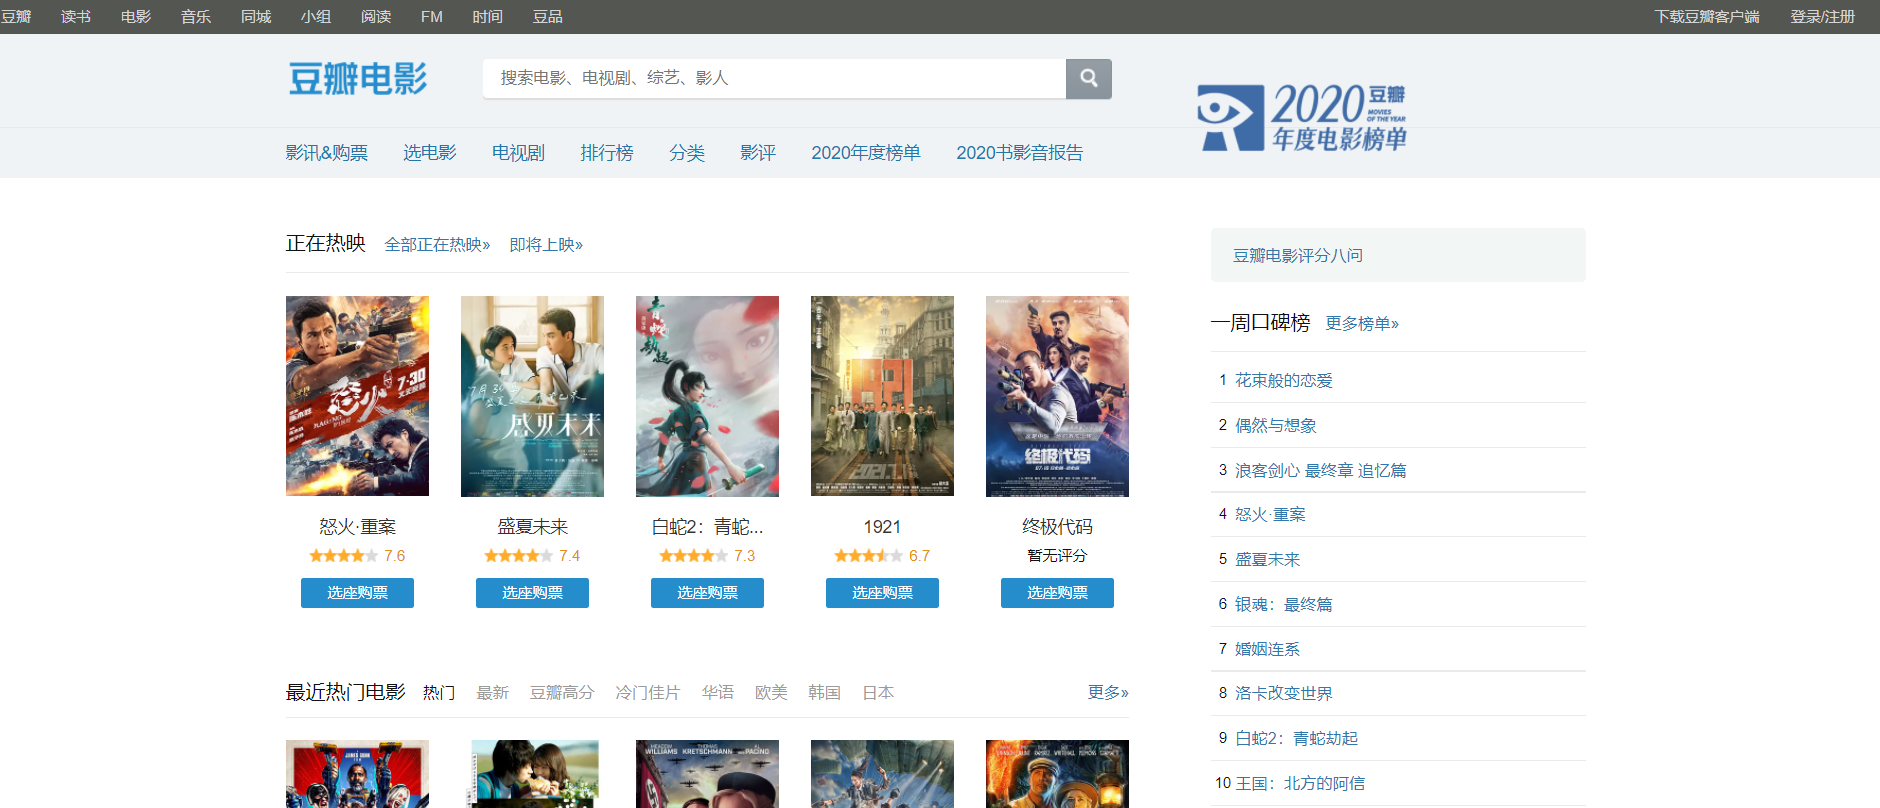Click 选座购票 for 终极代码

(1057, 593)
